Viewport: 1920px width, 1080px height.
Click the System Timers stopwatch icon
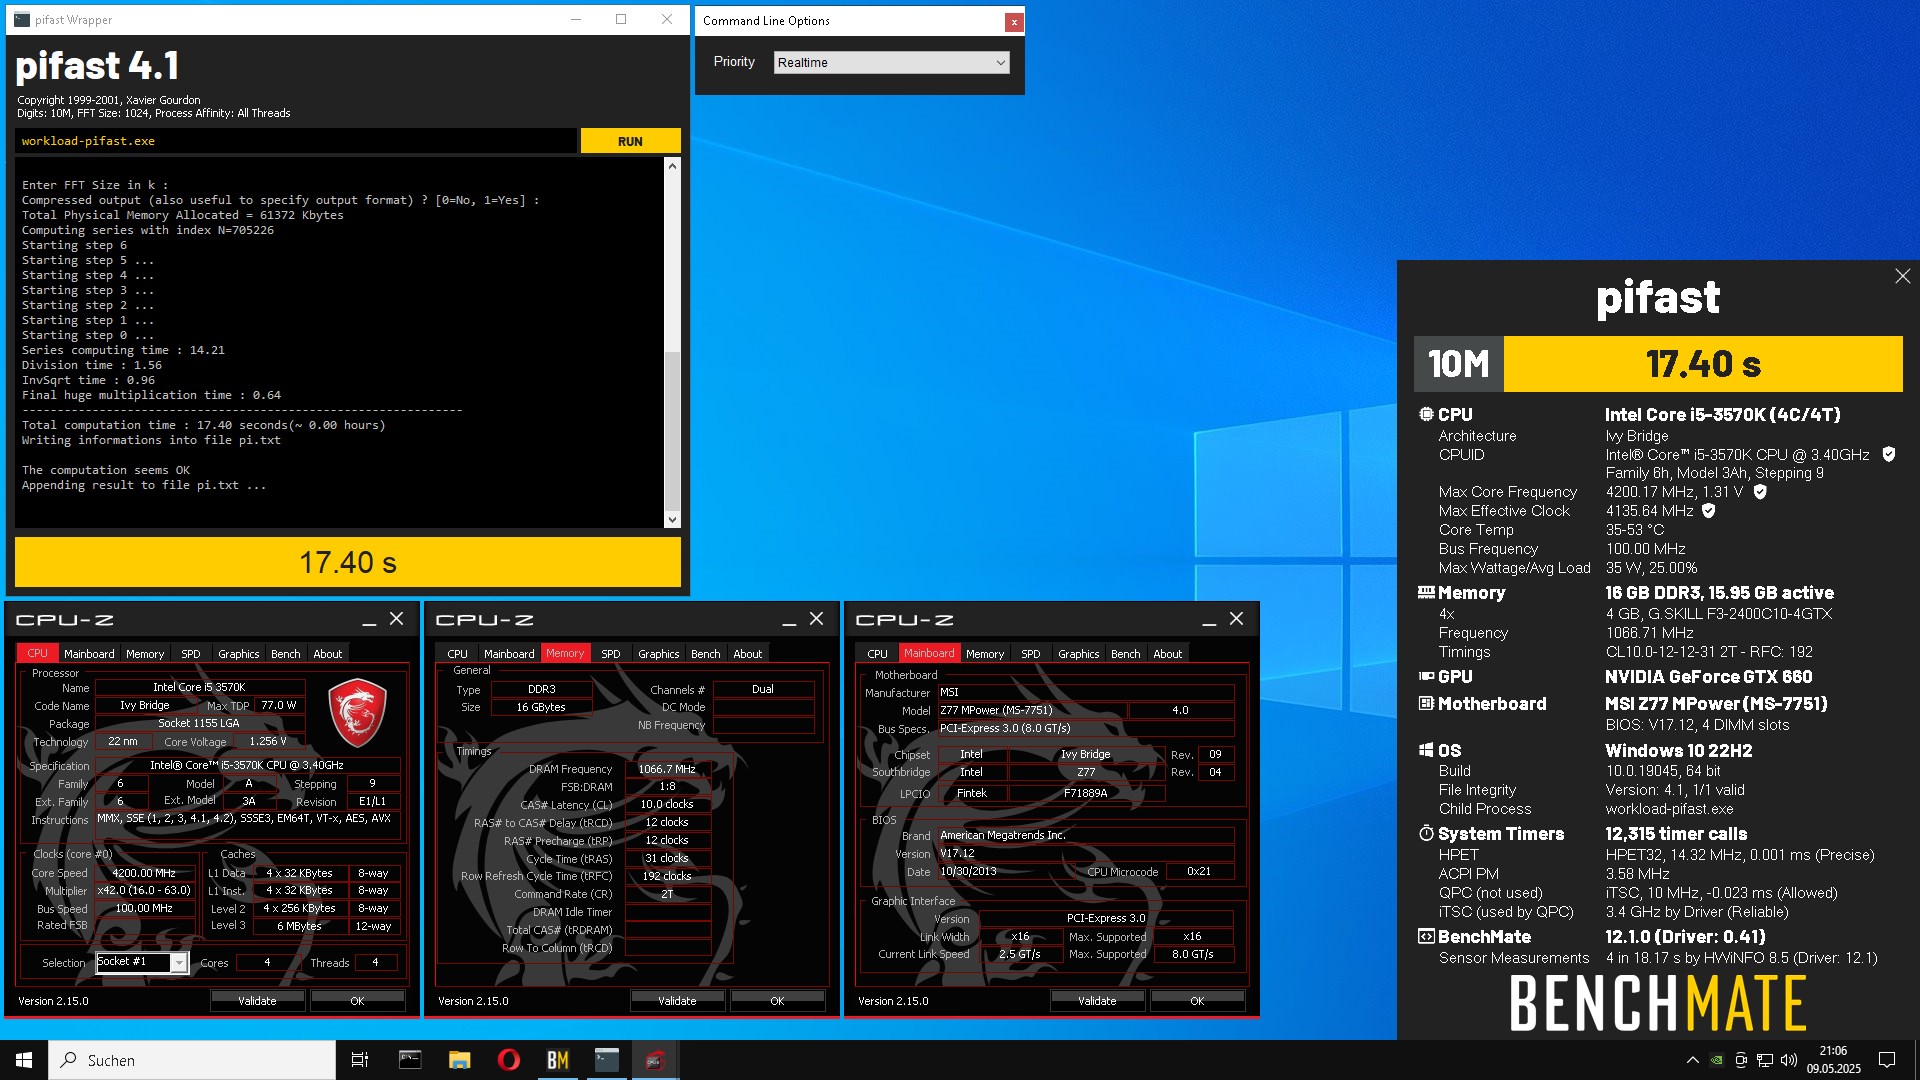[1426, 833]
